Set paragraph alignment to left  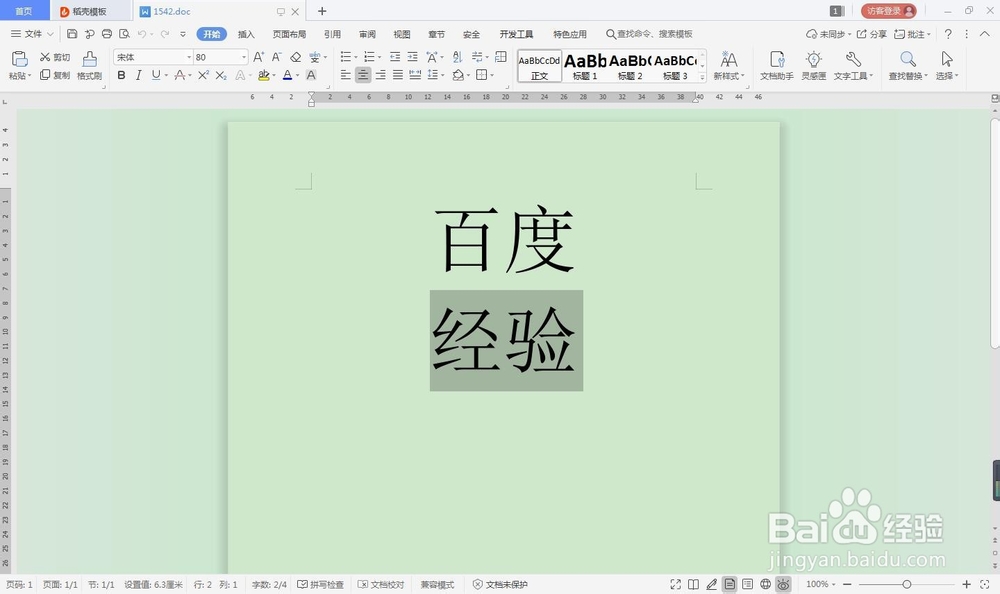click(x=346, y=75)
